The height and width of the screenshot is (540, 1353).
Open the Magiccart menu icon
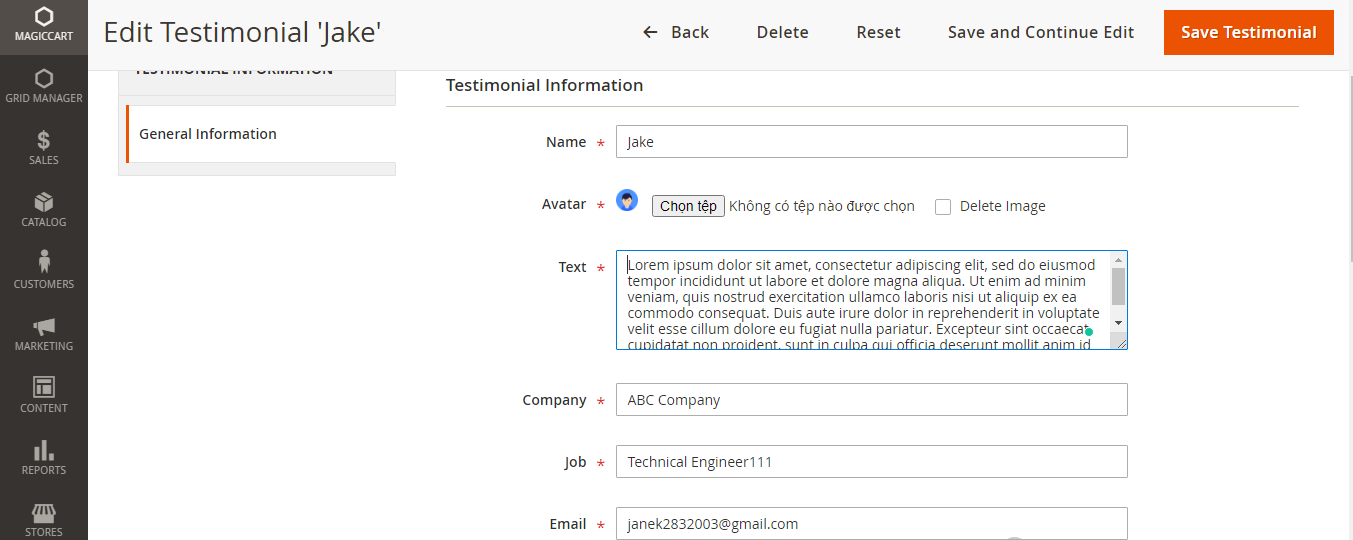(x=43, y=17)
